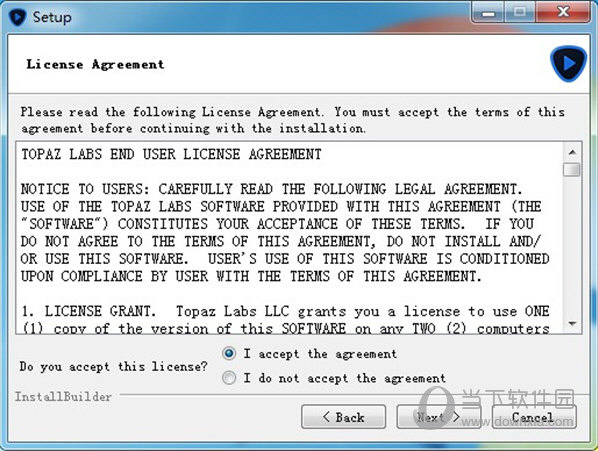Screen dimensions: 598x451
Task: Click the license scrollbar thumb
Action: 572,169
